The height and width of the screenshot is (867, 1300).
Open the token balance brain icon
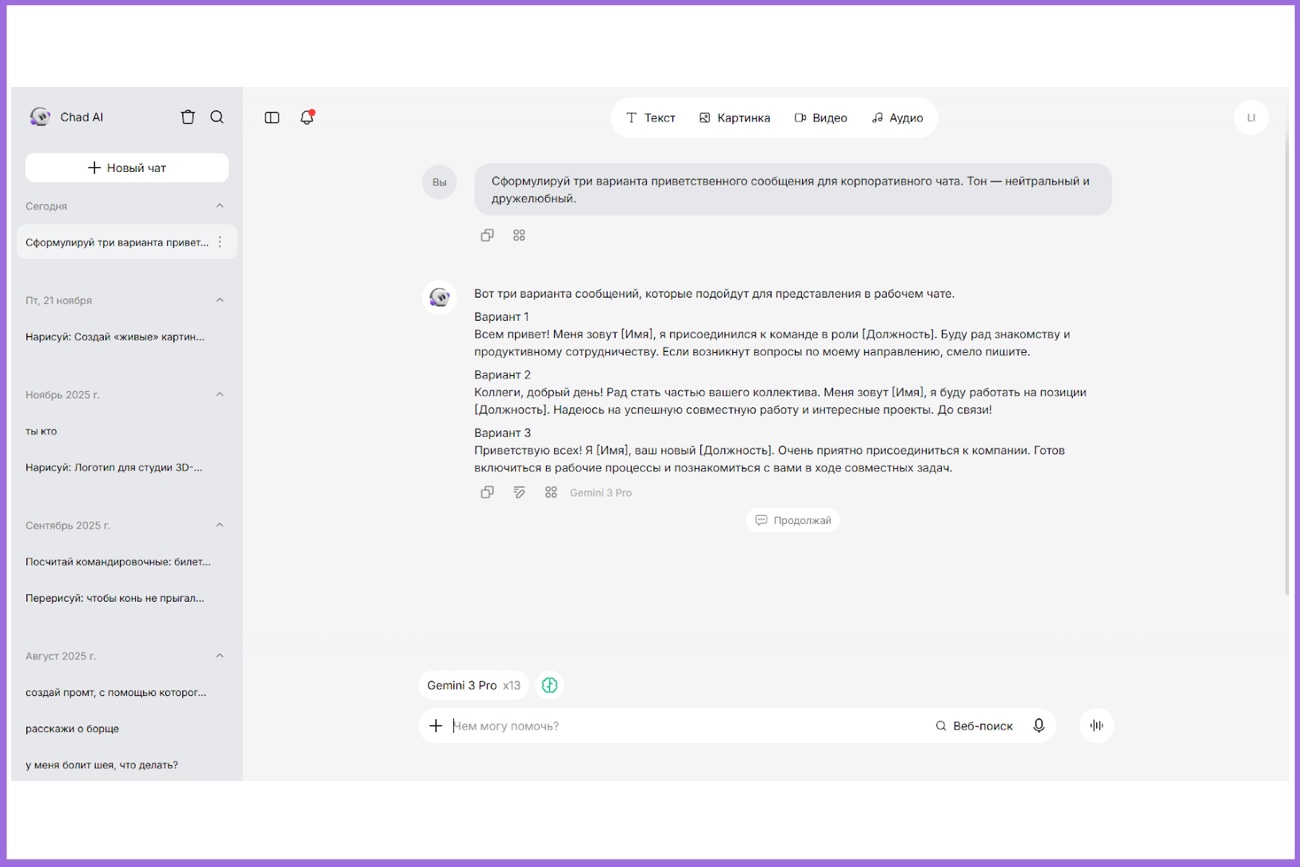(550, 684)
